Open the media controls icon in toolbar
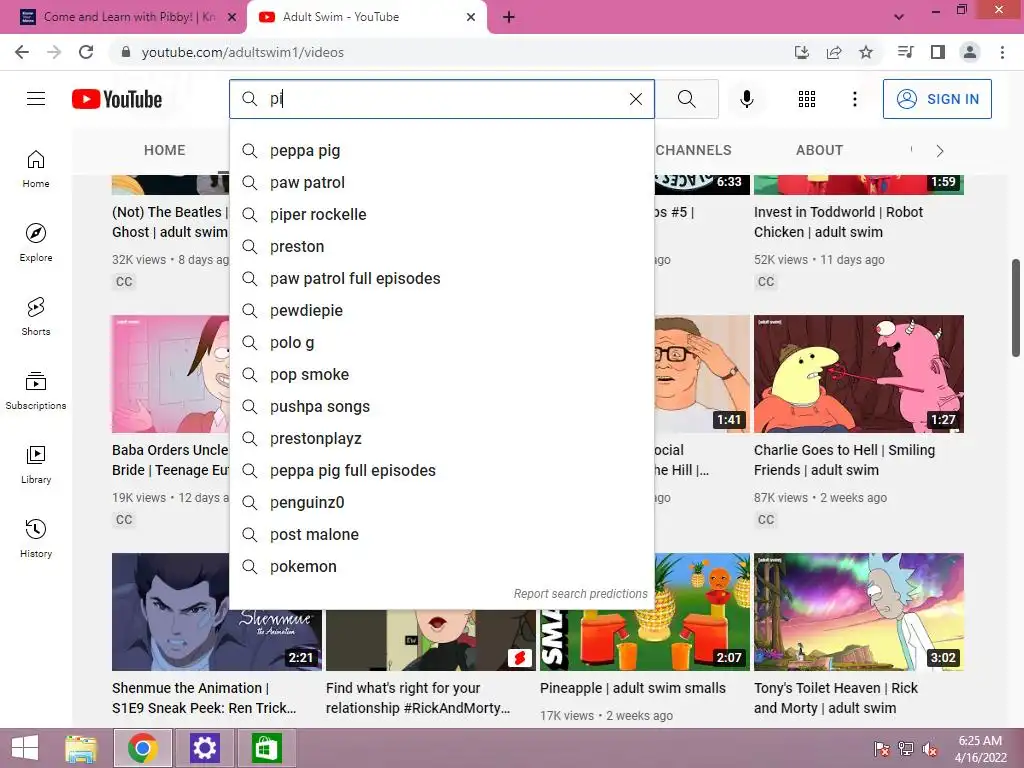The width and height of the screenshot is (1024, 768). (x=905, y=52)
